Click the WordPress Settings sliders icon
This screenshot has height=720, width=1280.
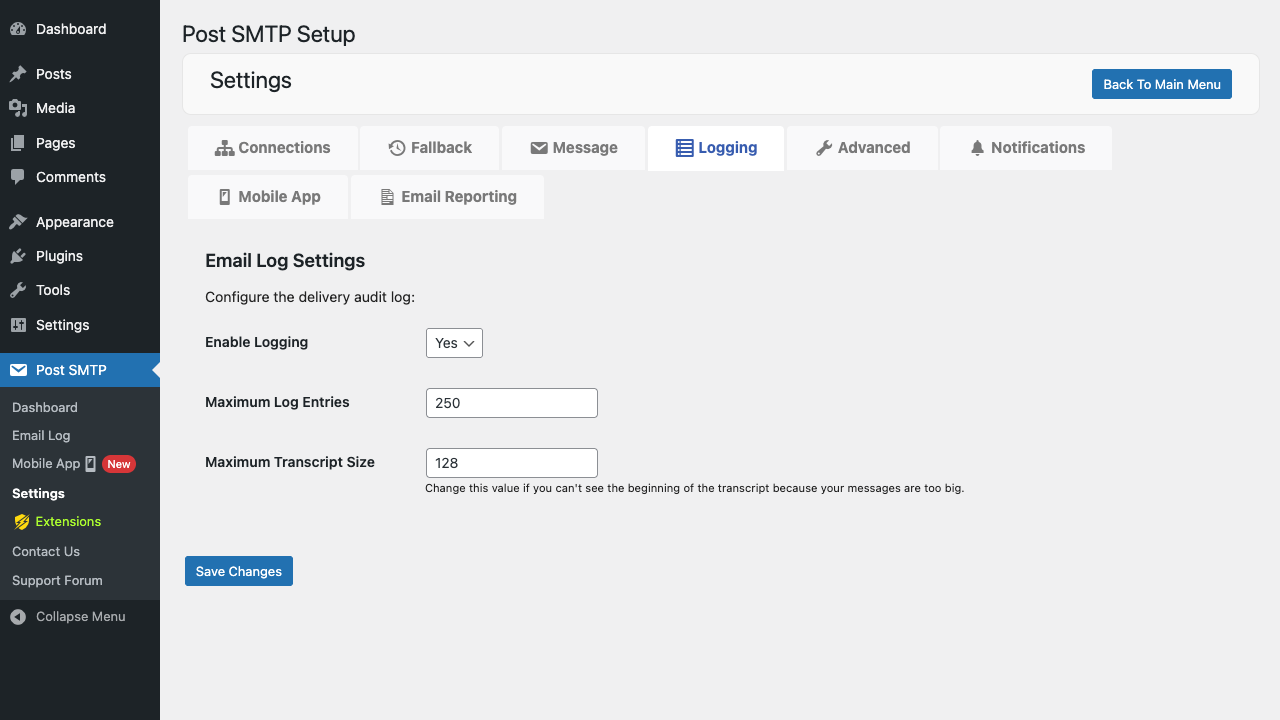18,325
